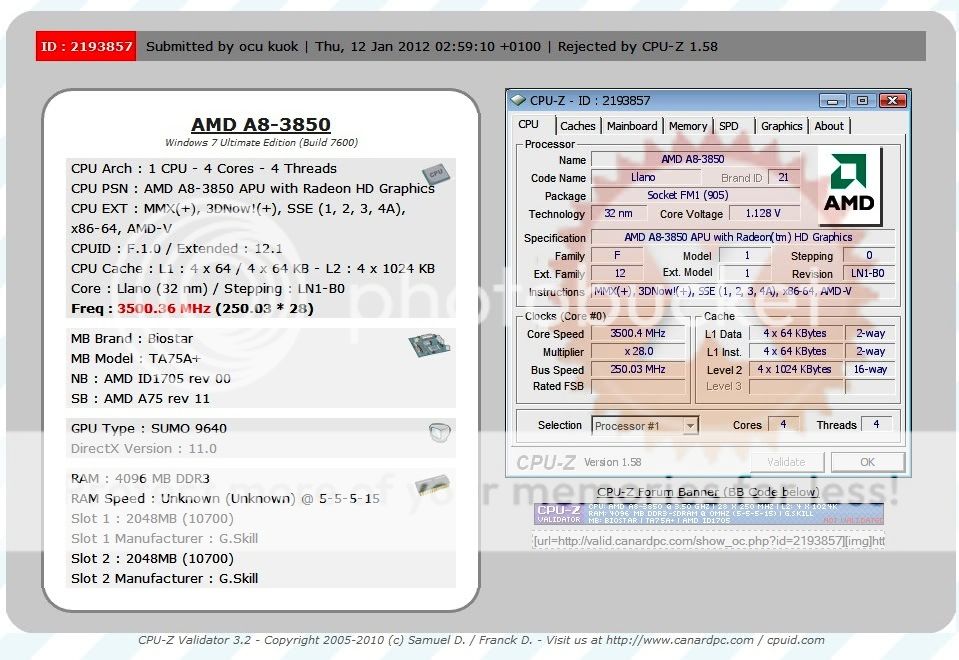Click the CPU-Z Forum Banner link
The height and width of the screenshot is (660, 959).
(708, 492)
